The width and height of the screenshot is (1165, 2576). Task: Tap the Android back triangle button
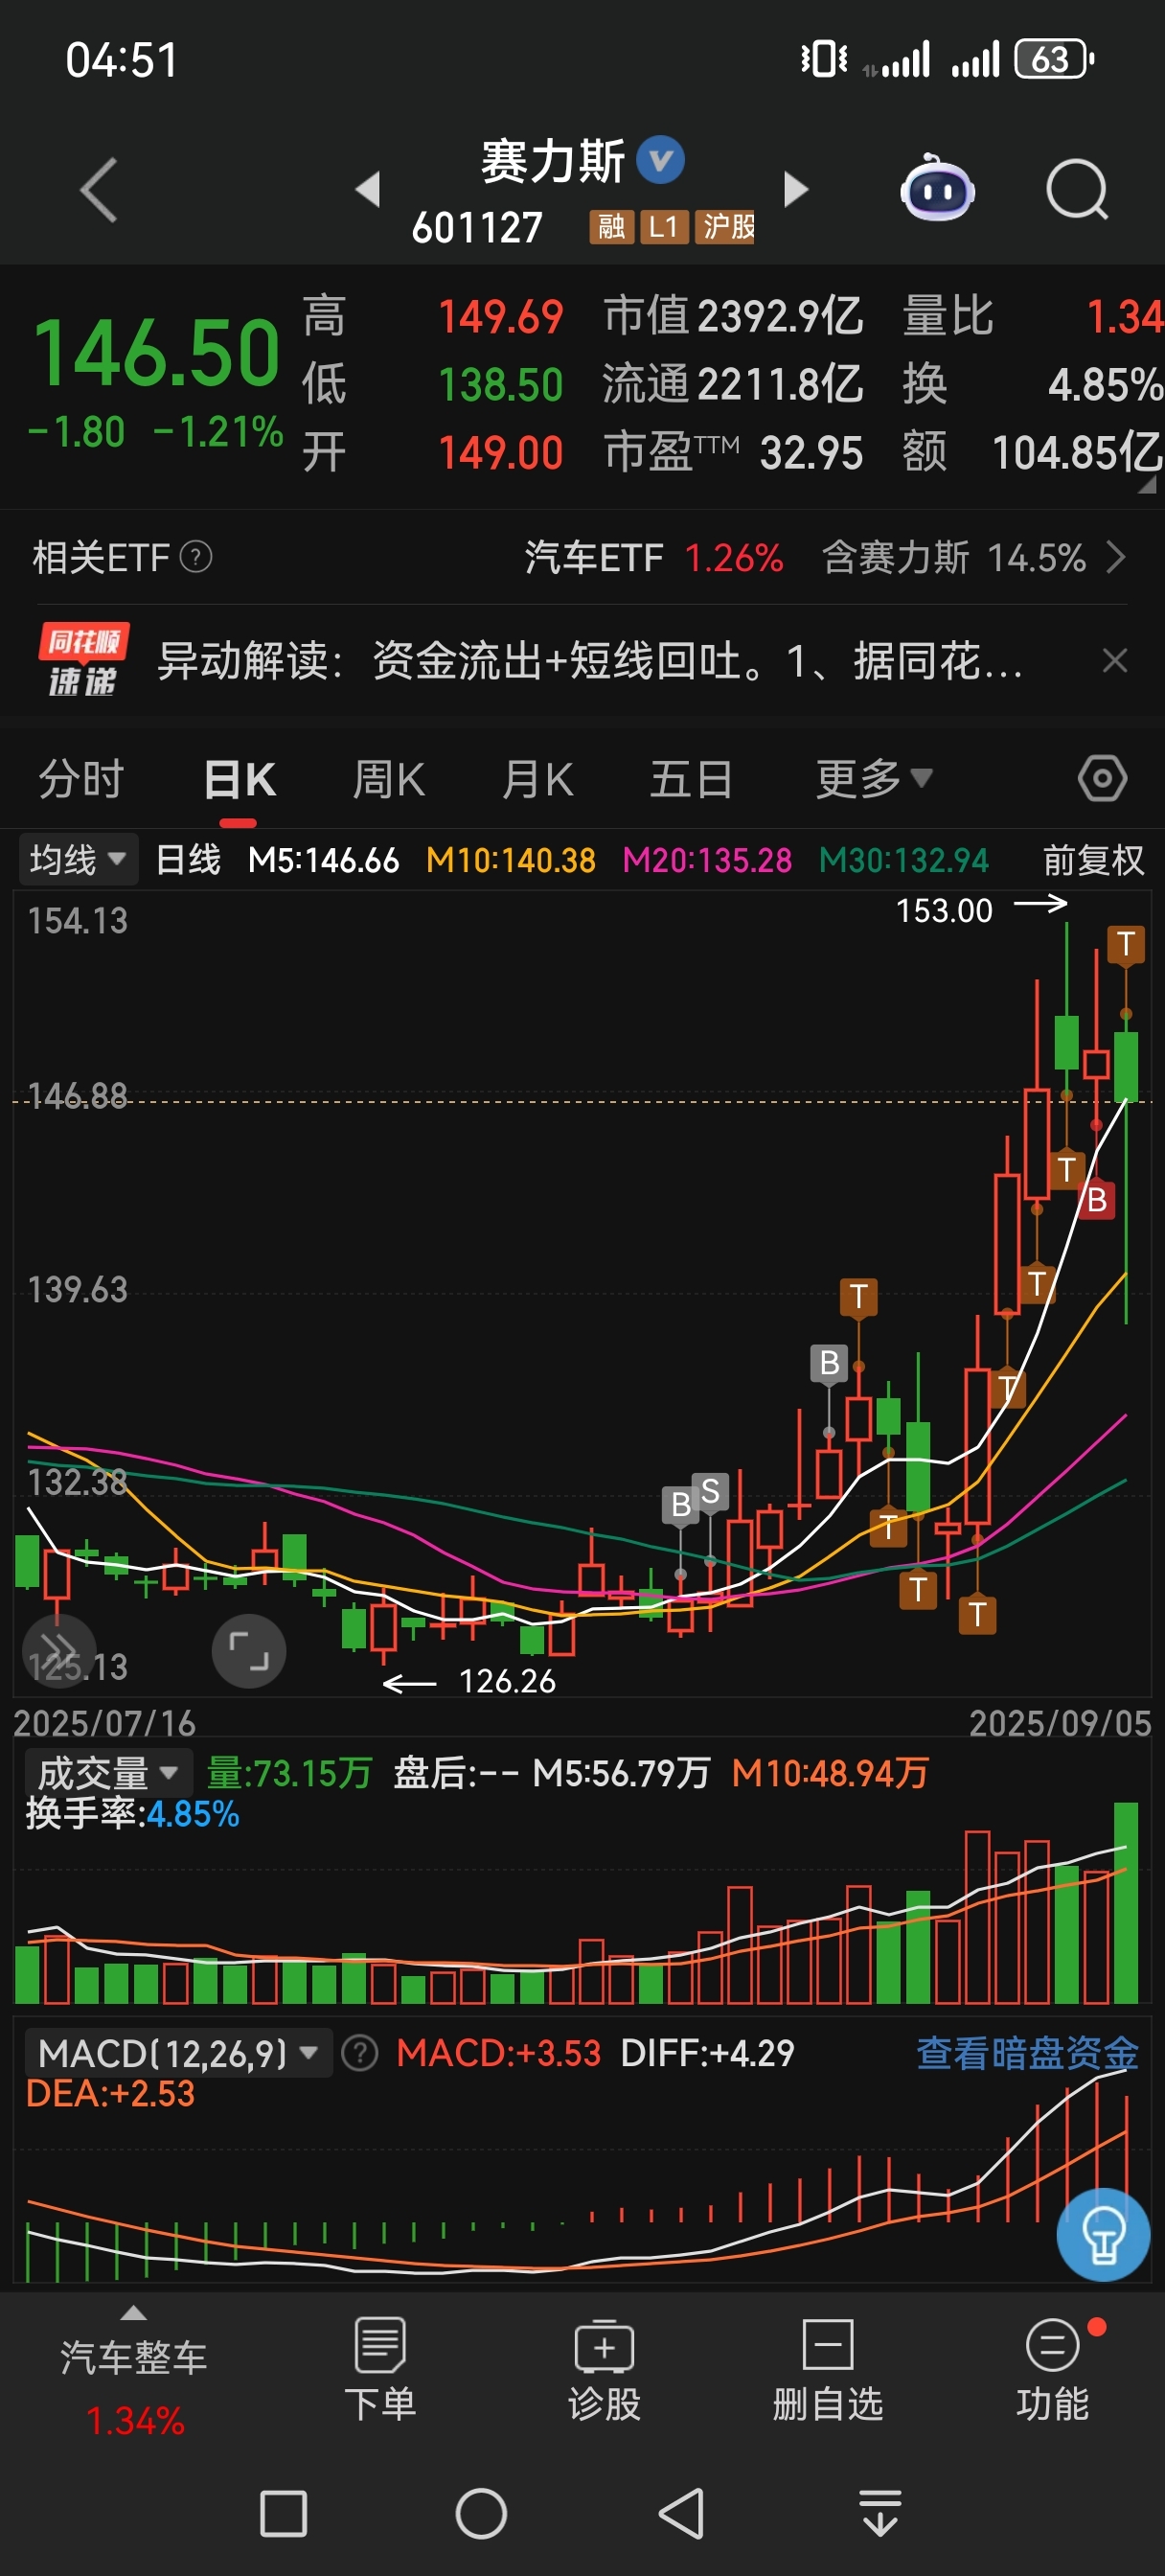681,2513
